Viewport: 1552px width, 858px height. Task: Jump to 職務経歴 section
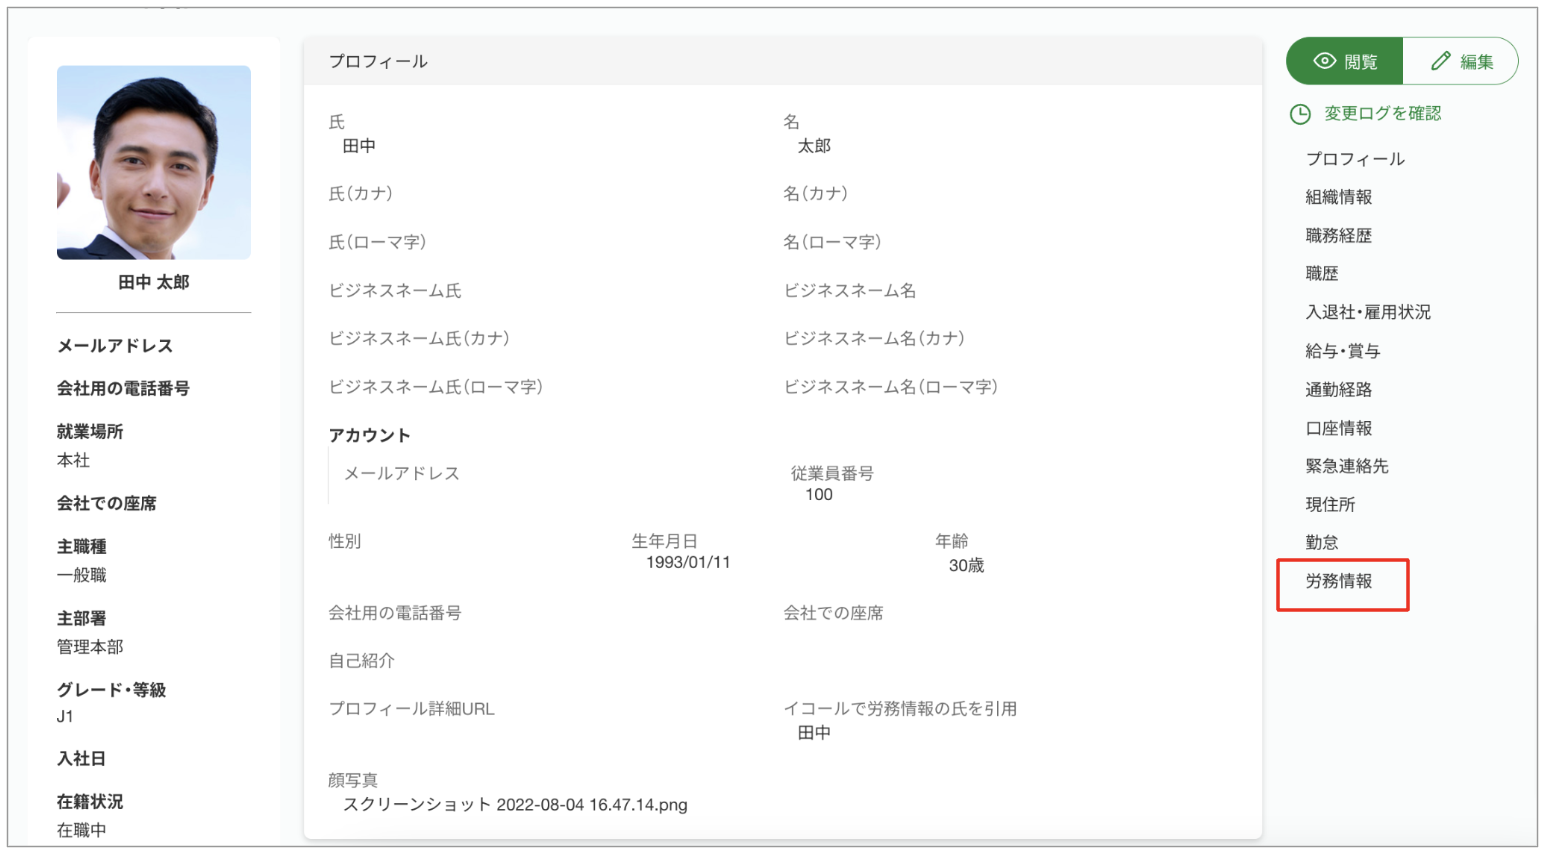pyautogui.click(x=1339, y=236)
